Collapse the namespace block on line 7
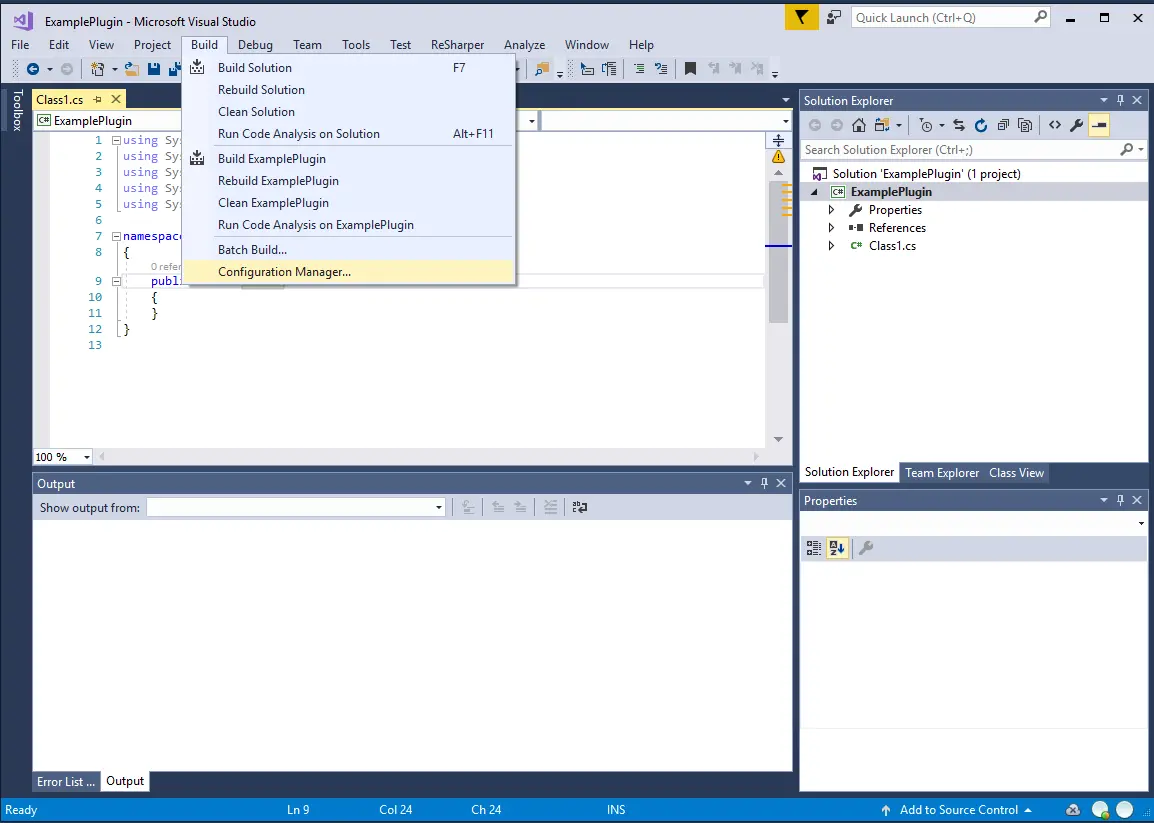 [116, 236]
